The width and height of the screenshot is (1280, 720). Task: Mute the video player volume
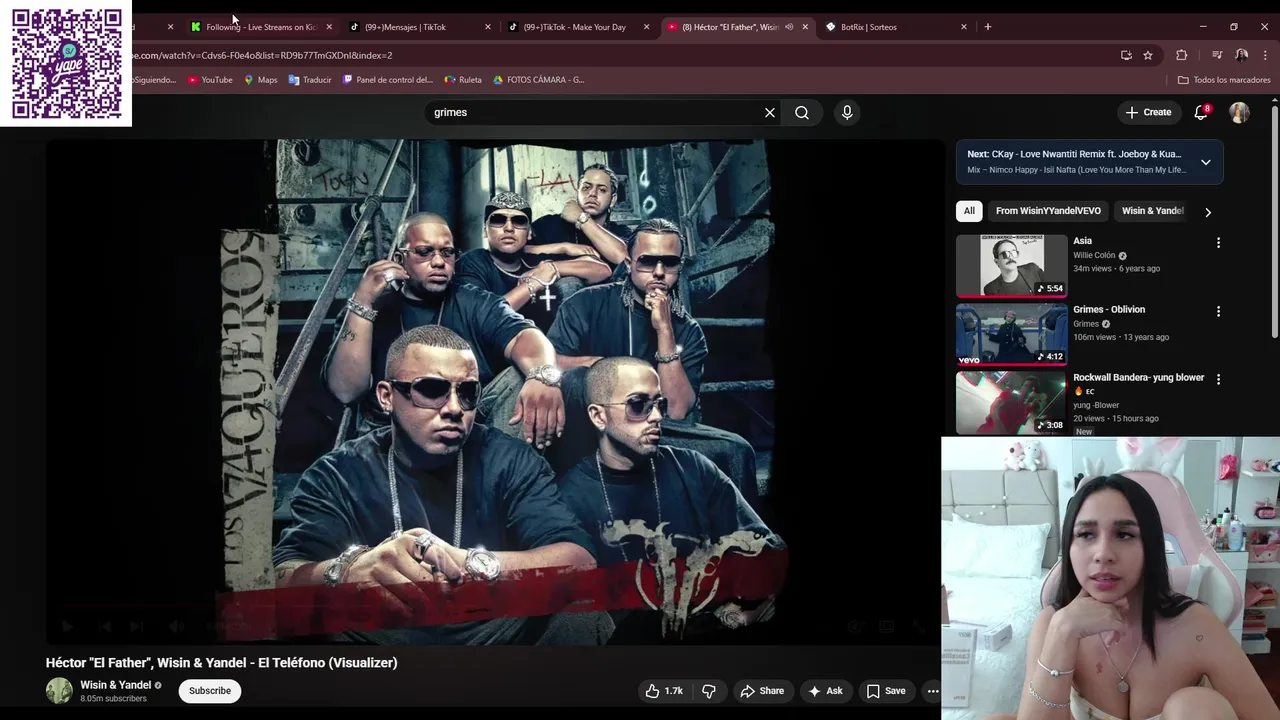tap(176, 627)
